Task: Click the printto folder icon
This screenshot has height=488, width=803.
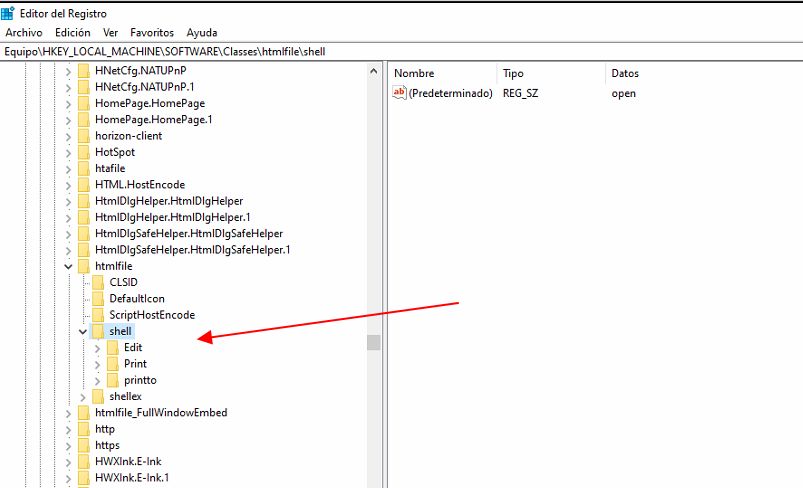Action: tap(113, 380)
